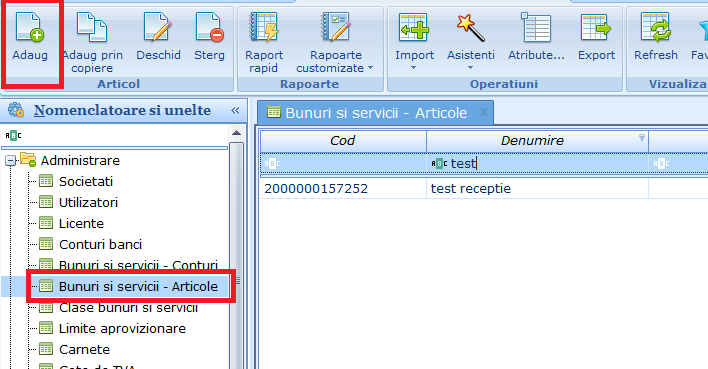Sort by the Denumire column header
The width and height of the screenshot is (708, 369).
(x=537, y=141)
